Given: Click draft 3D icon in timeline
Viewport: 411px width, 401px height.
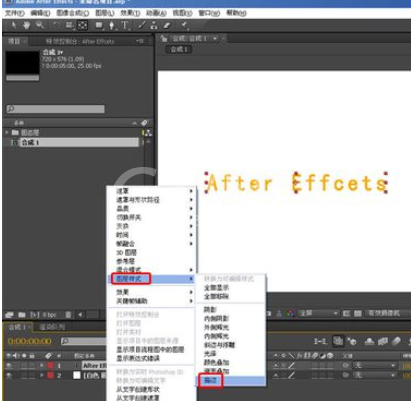Looking at the screenshot, I should click(352, 341).
